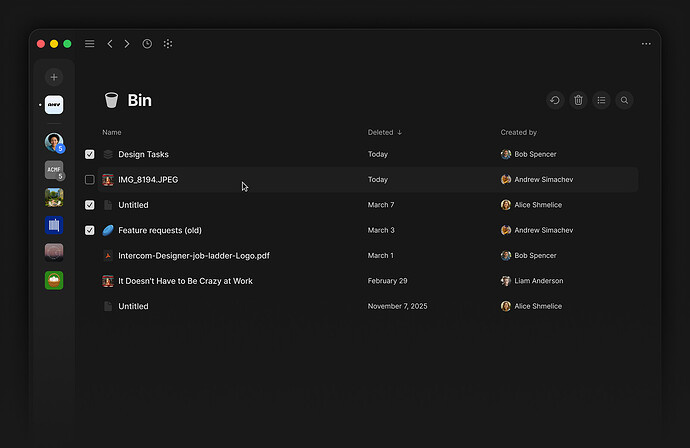690x448 pixels.
Task: Sort by the Name column header
Action: click(x=112, y=132)
